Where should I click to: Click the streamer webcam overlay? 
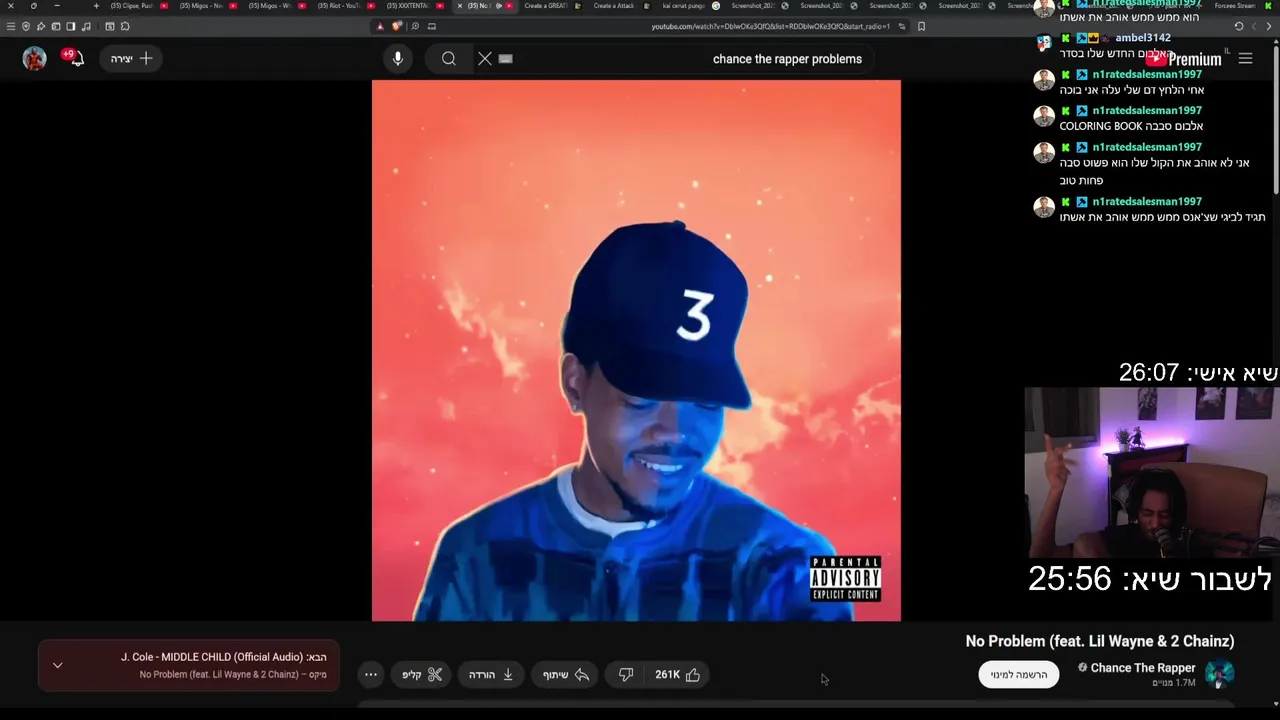[1152, 472]
